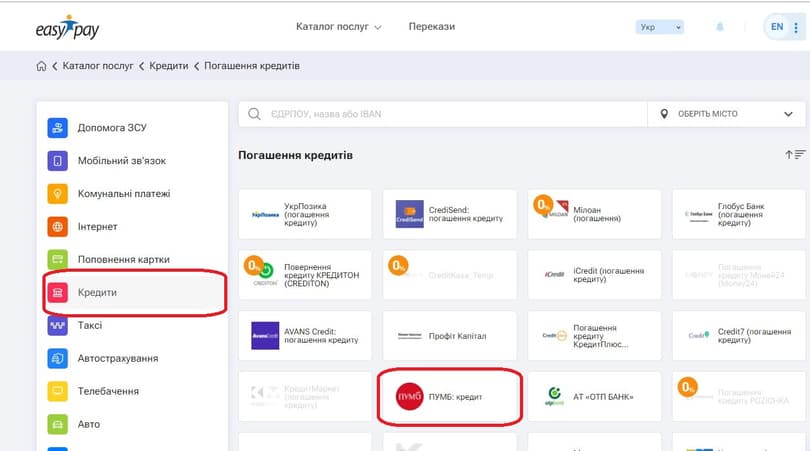Open Профіт Капітал card

(449, 336)
